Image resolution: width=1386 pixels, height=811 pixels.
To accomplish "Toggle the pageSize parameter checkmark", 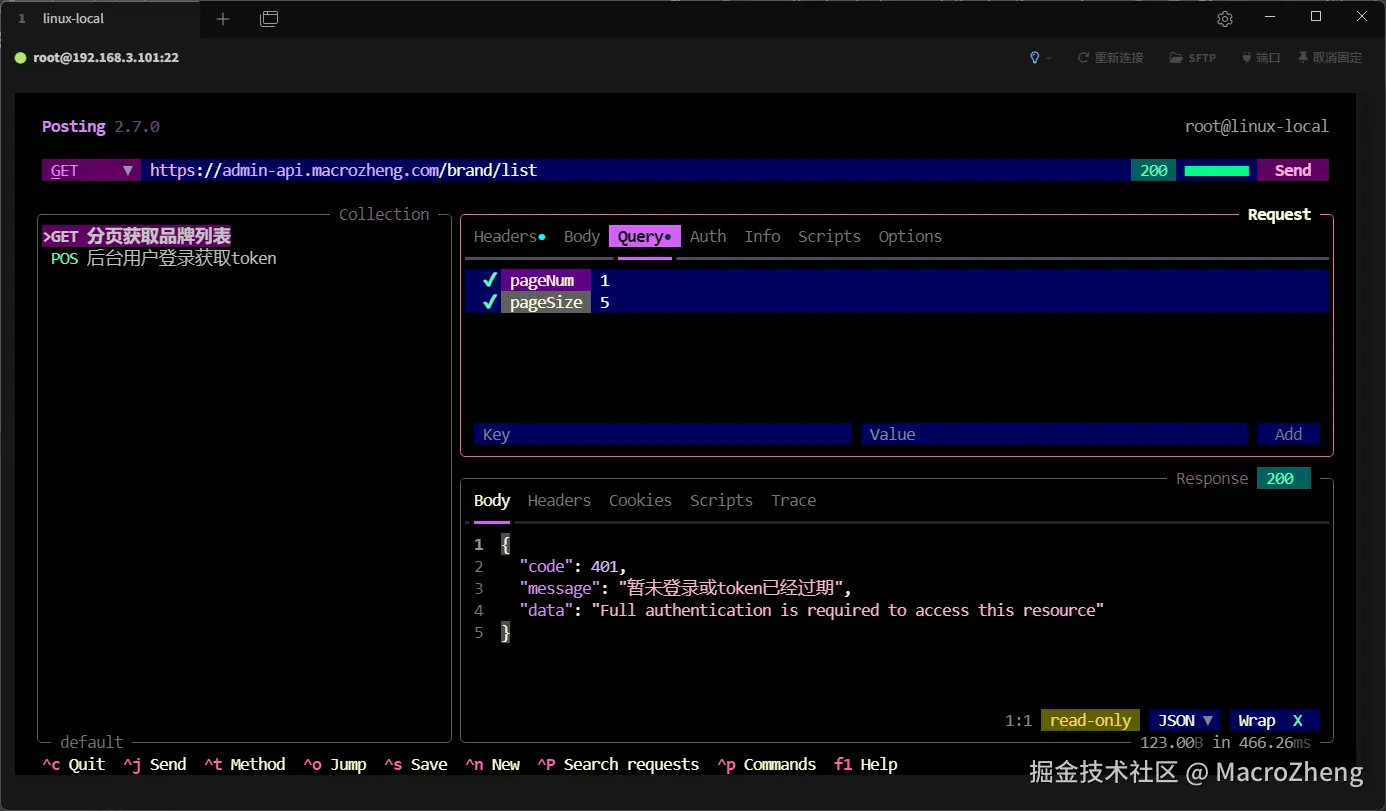I will point(489,302).
